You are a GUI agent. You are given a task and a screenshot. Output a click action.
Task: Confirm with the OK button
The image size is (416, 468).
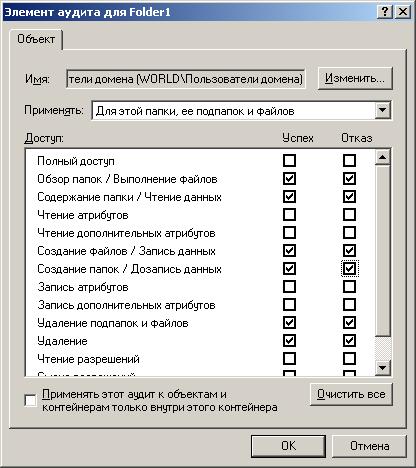(288, 446)
